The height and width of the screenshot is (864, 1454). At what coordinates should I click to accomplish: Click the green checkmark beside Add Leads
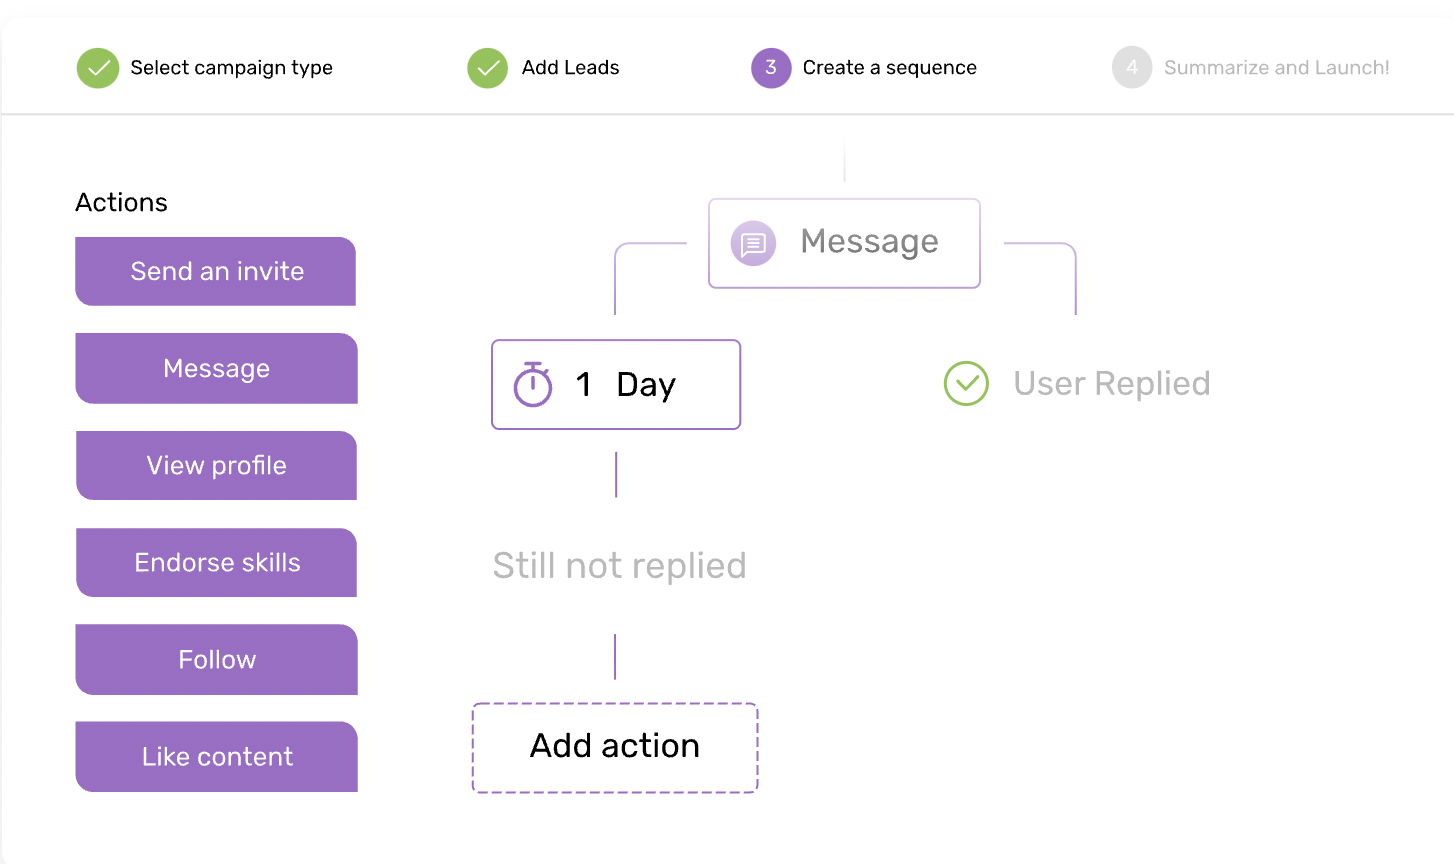[x=488, y=68]
